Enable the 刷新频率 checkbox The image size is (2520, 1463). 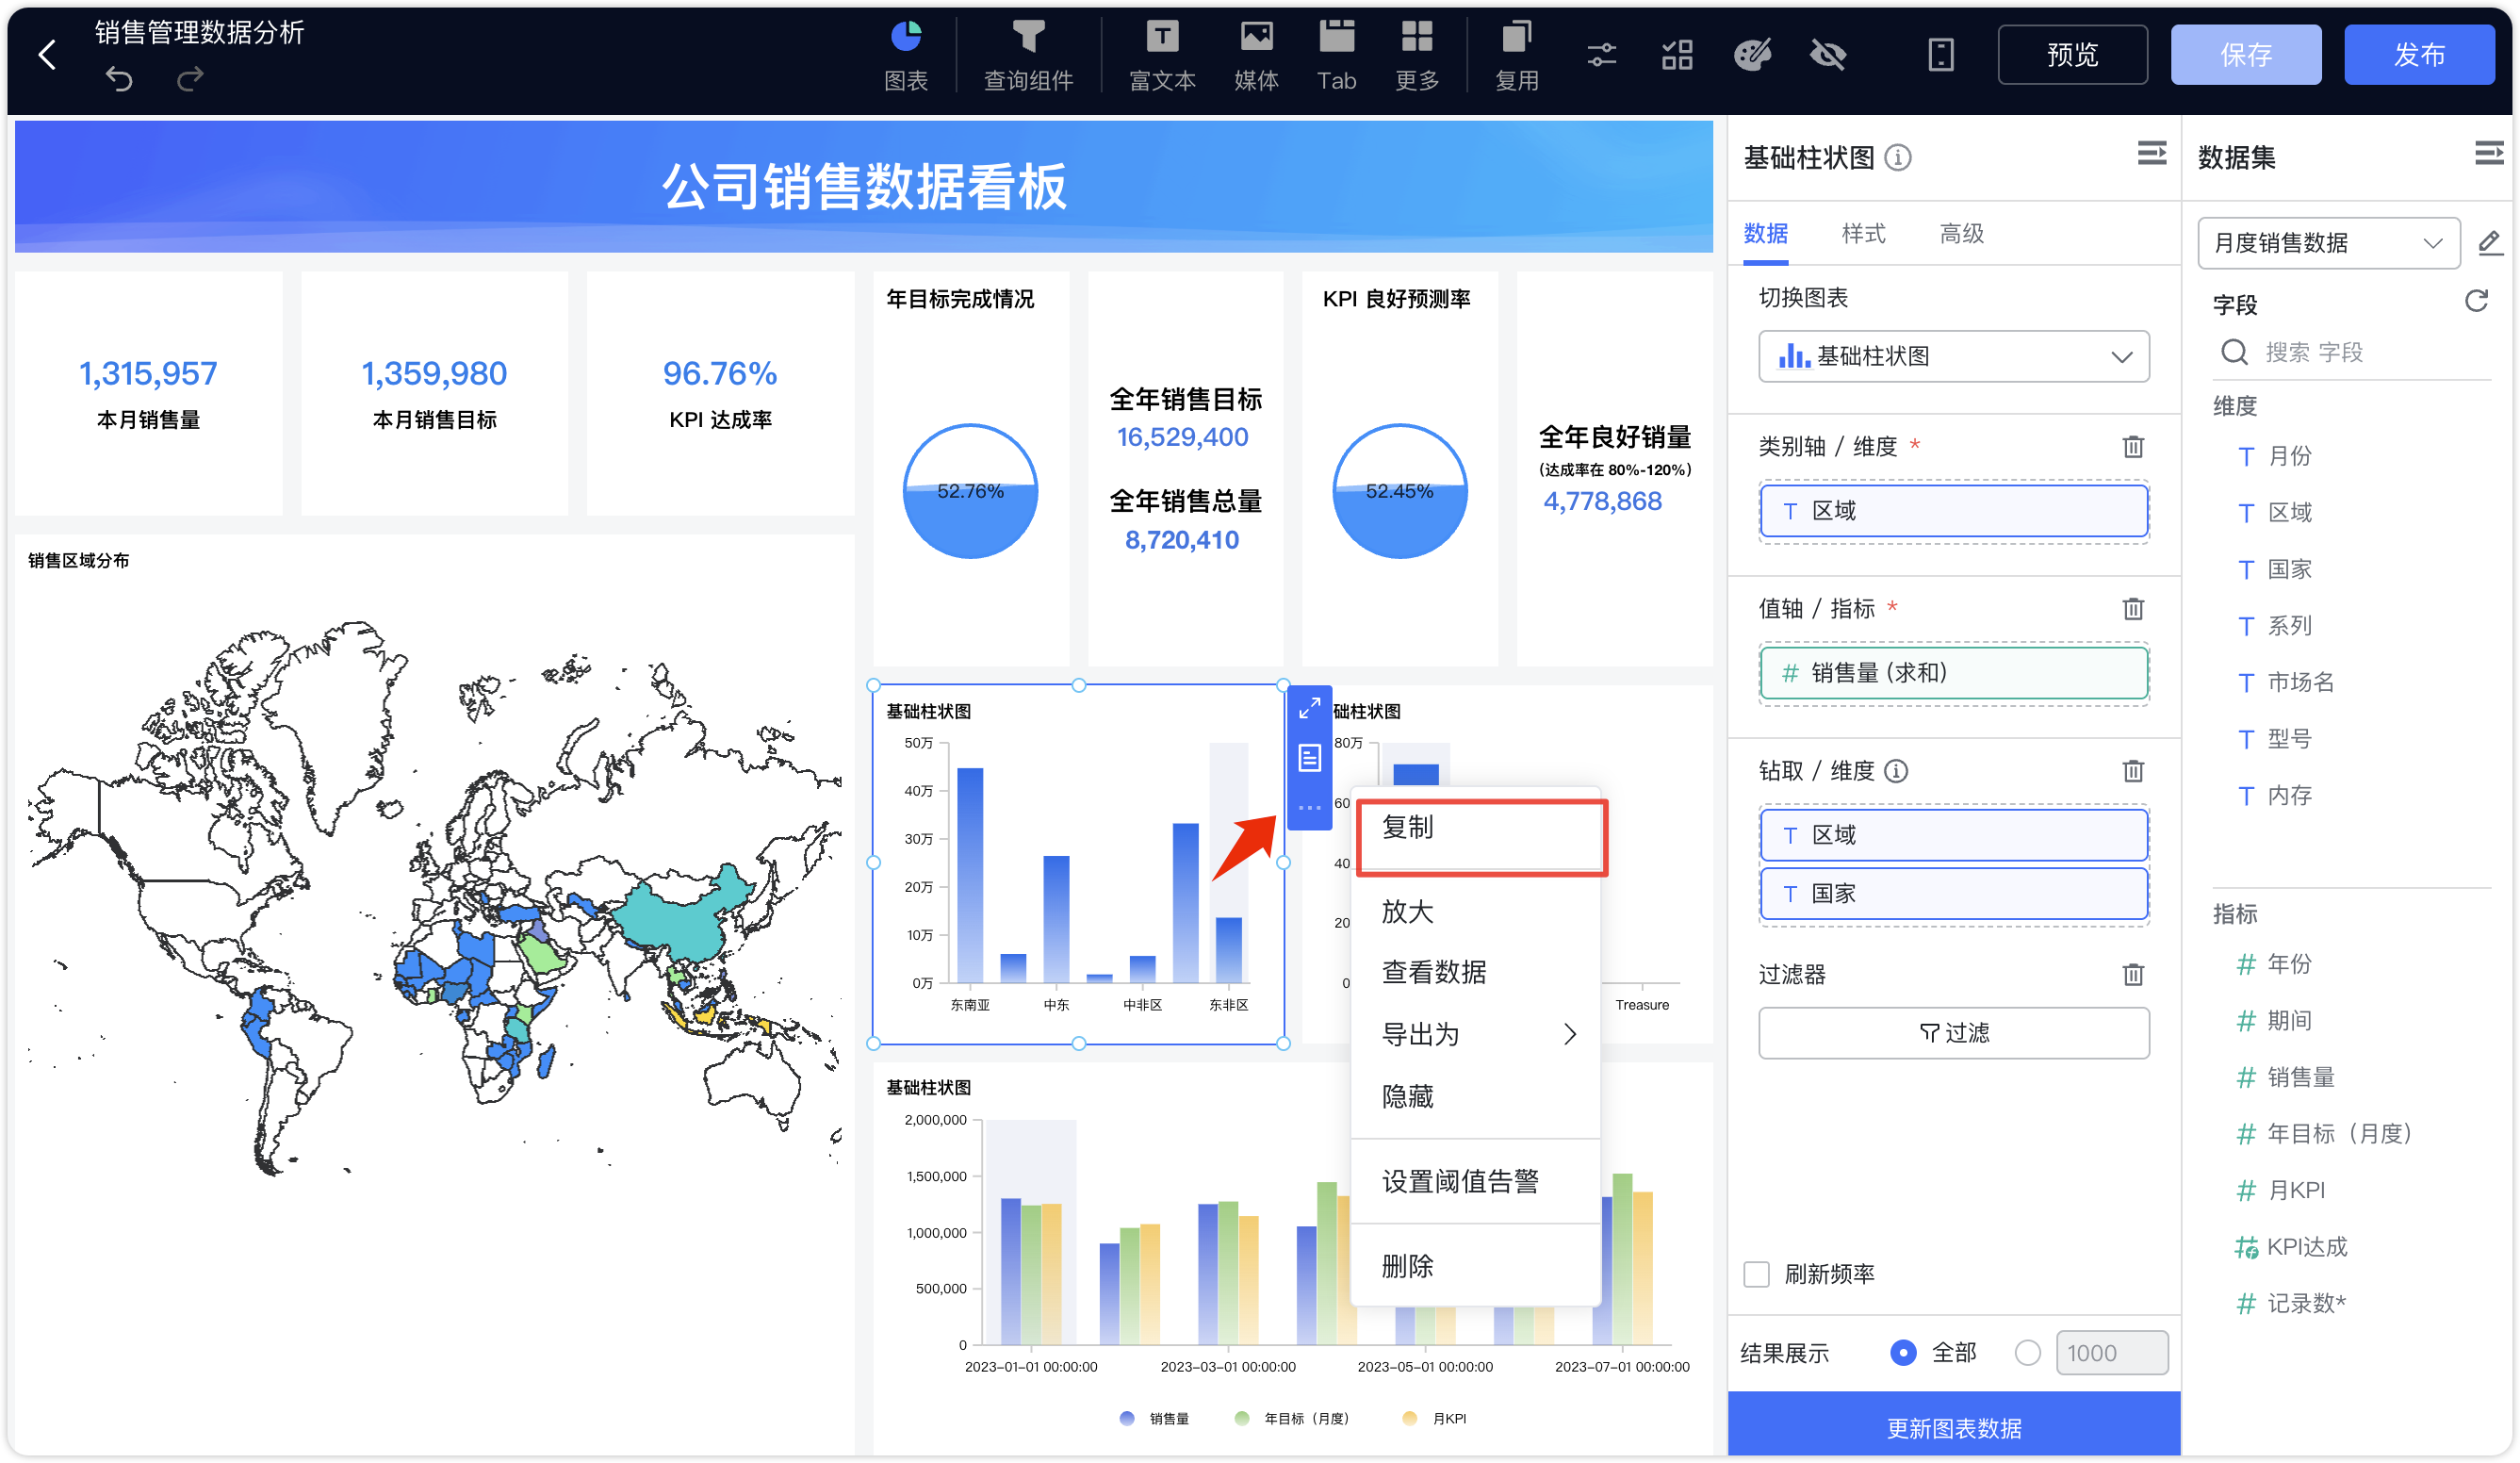1756,1274
